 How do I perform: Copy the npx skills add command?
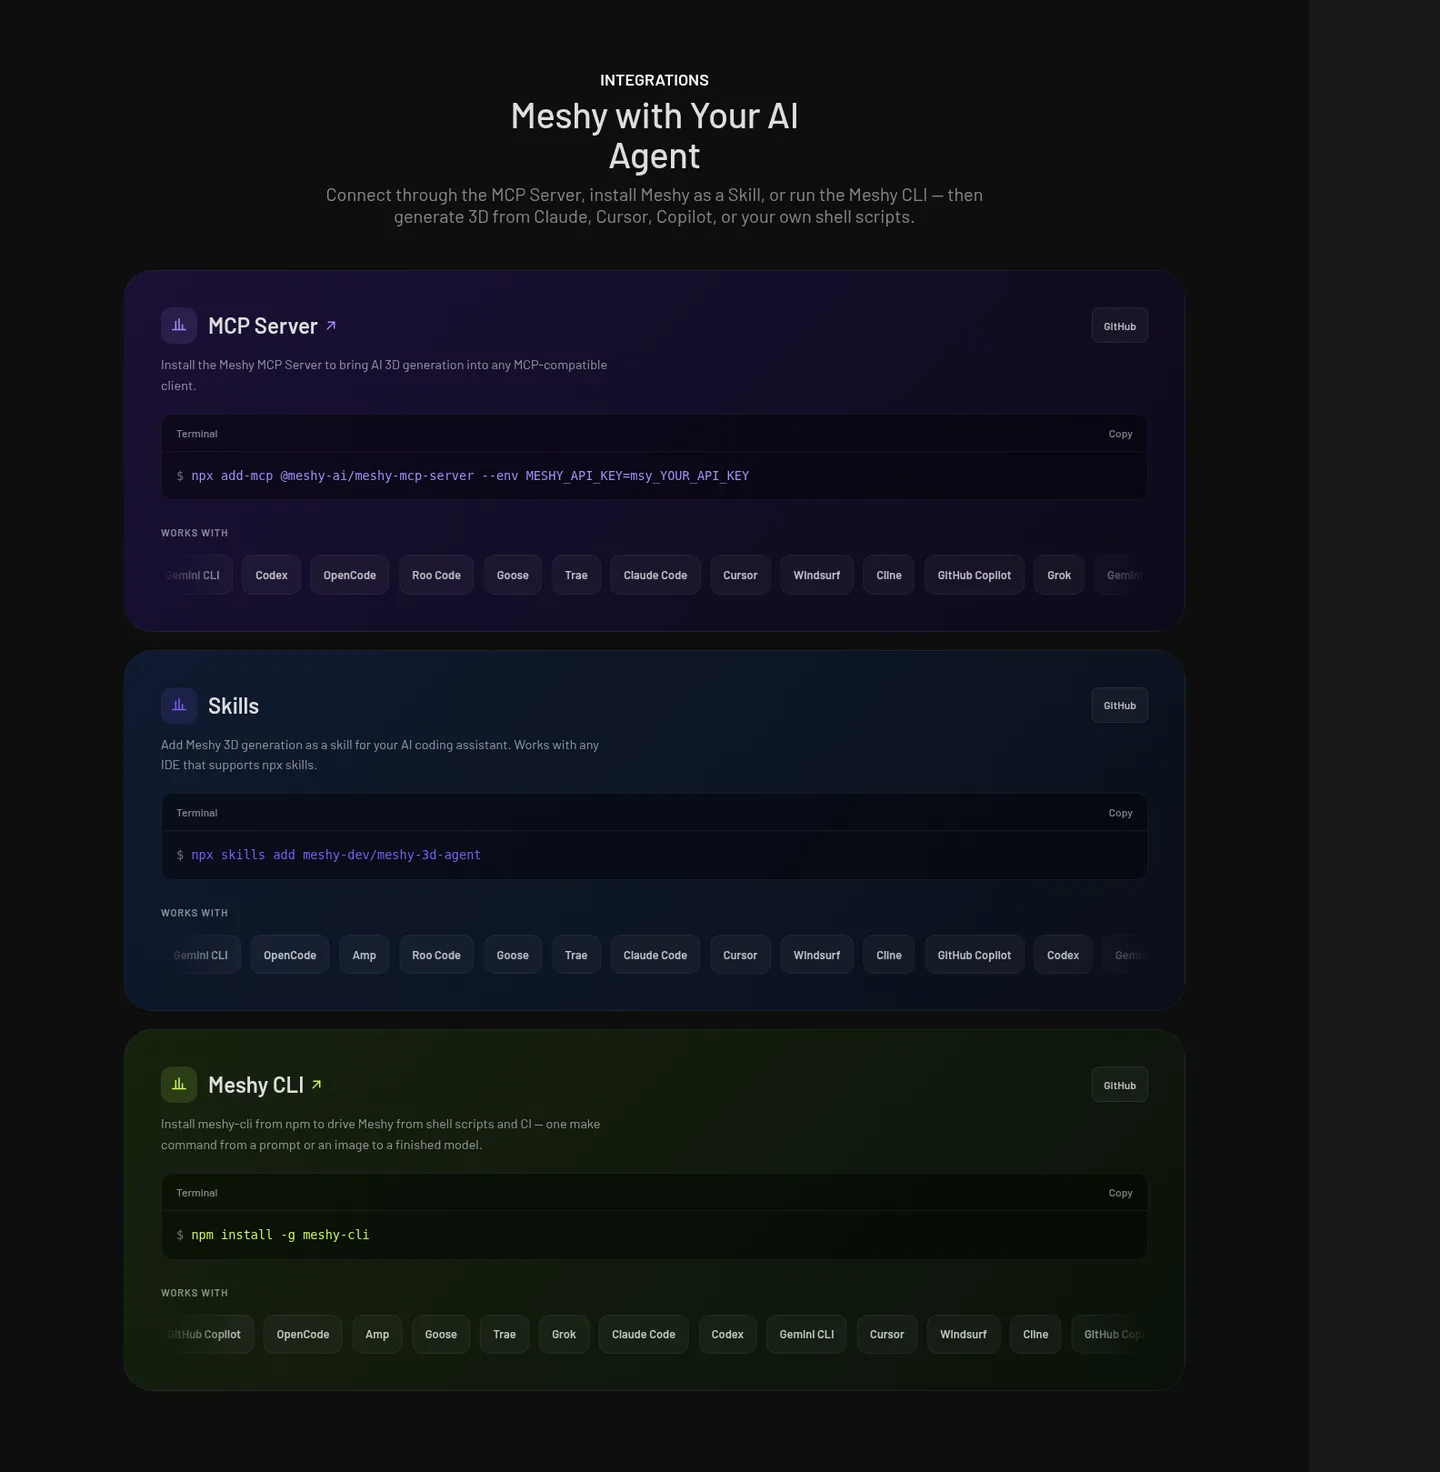pos(1120,813)
